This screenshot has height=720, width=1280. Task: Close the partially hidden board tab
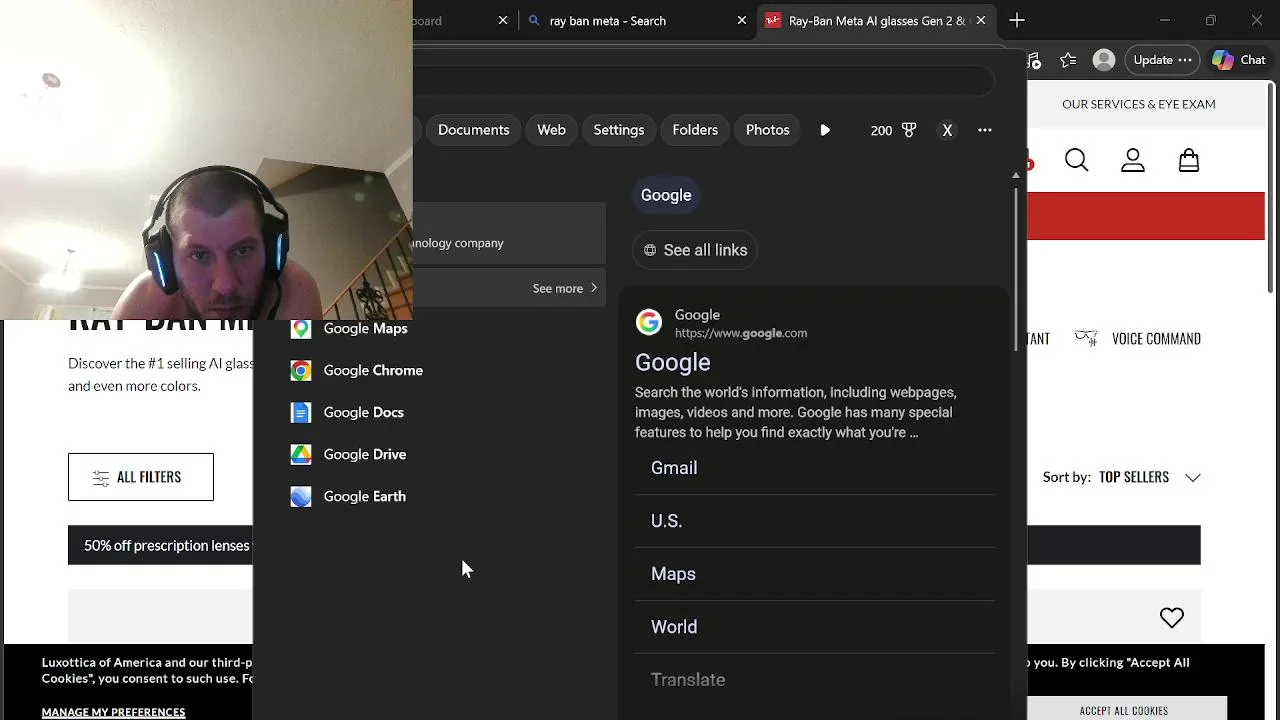click(x=503, y=20)
